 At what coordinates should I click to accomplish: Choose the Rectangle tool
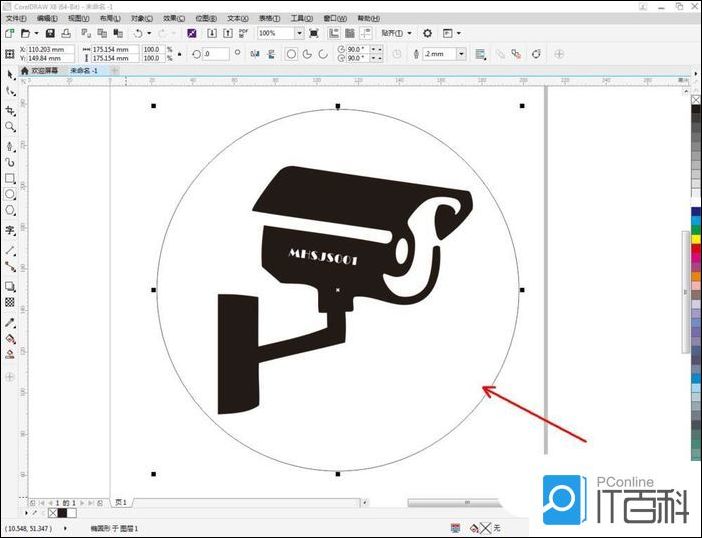pos(10,179)
